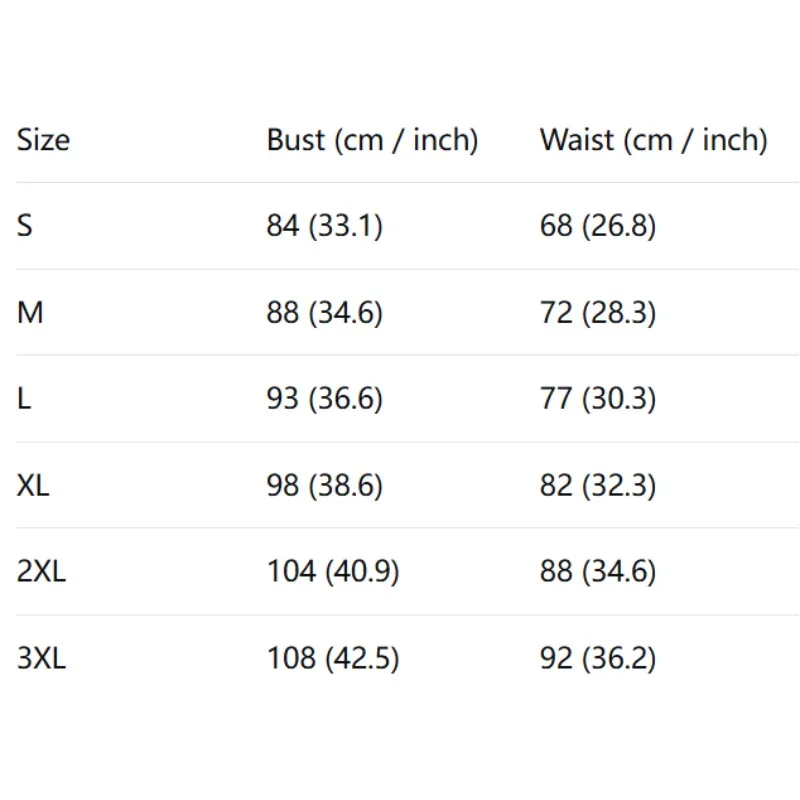The image size is (800, 800).
Task: Click bust value 98 (38.6)
Action: coord(324,486)
